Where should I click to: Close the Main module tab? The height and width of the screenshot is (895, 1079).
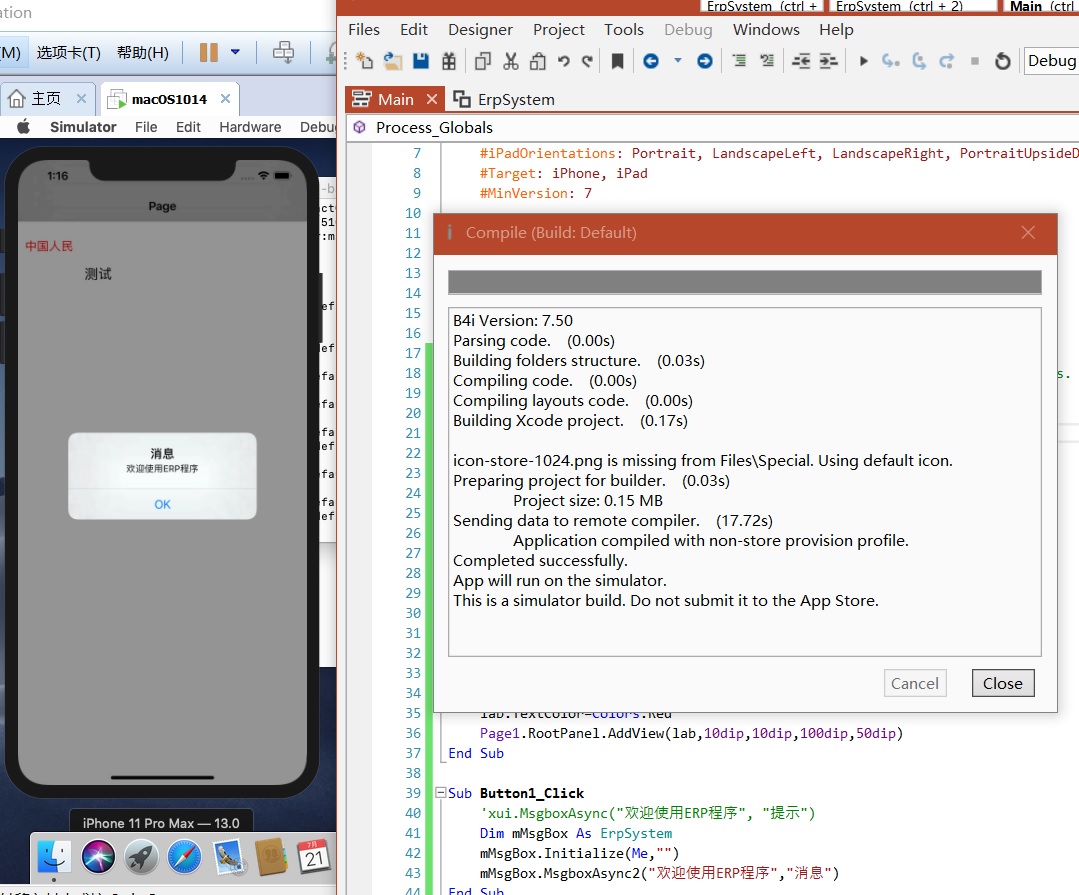coord(432,99)
